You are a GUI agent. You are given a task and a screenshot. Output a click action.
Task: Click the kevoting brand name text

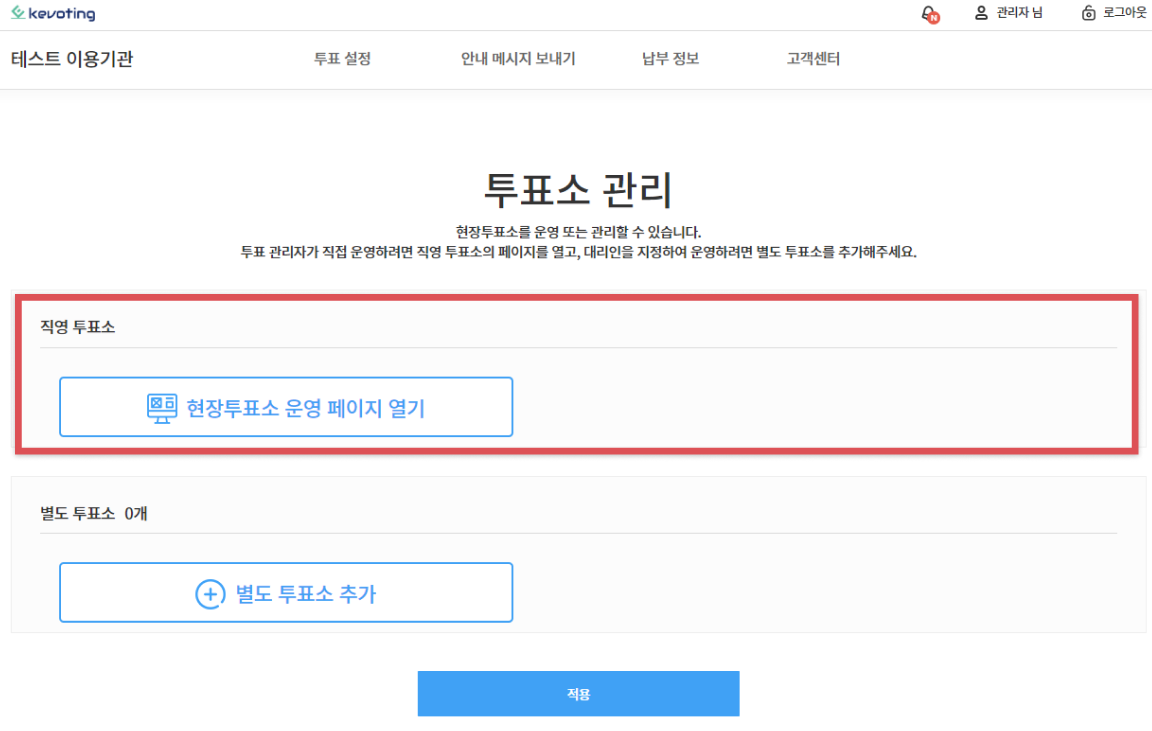pyautogui.click(x=62, y=14)
